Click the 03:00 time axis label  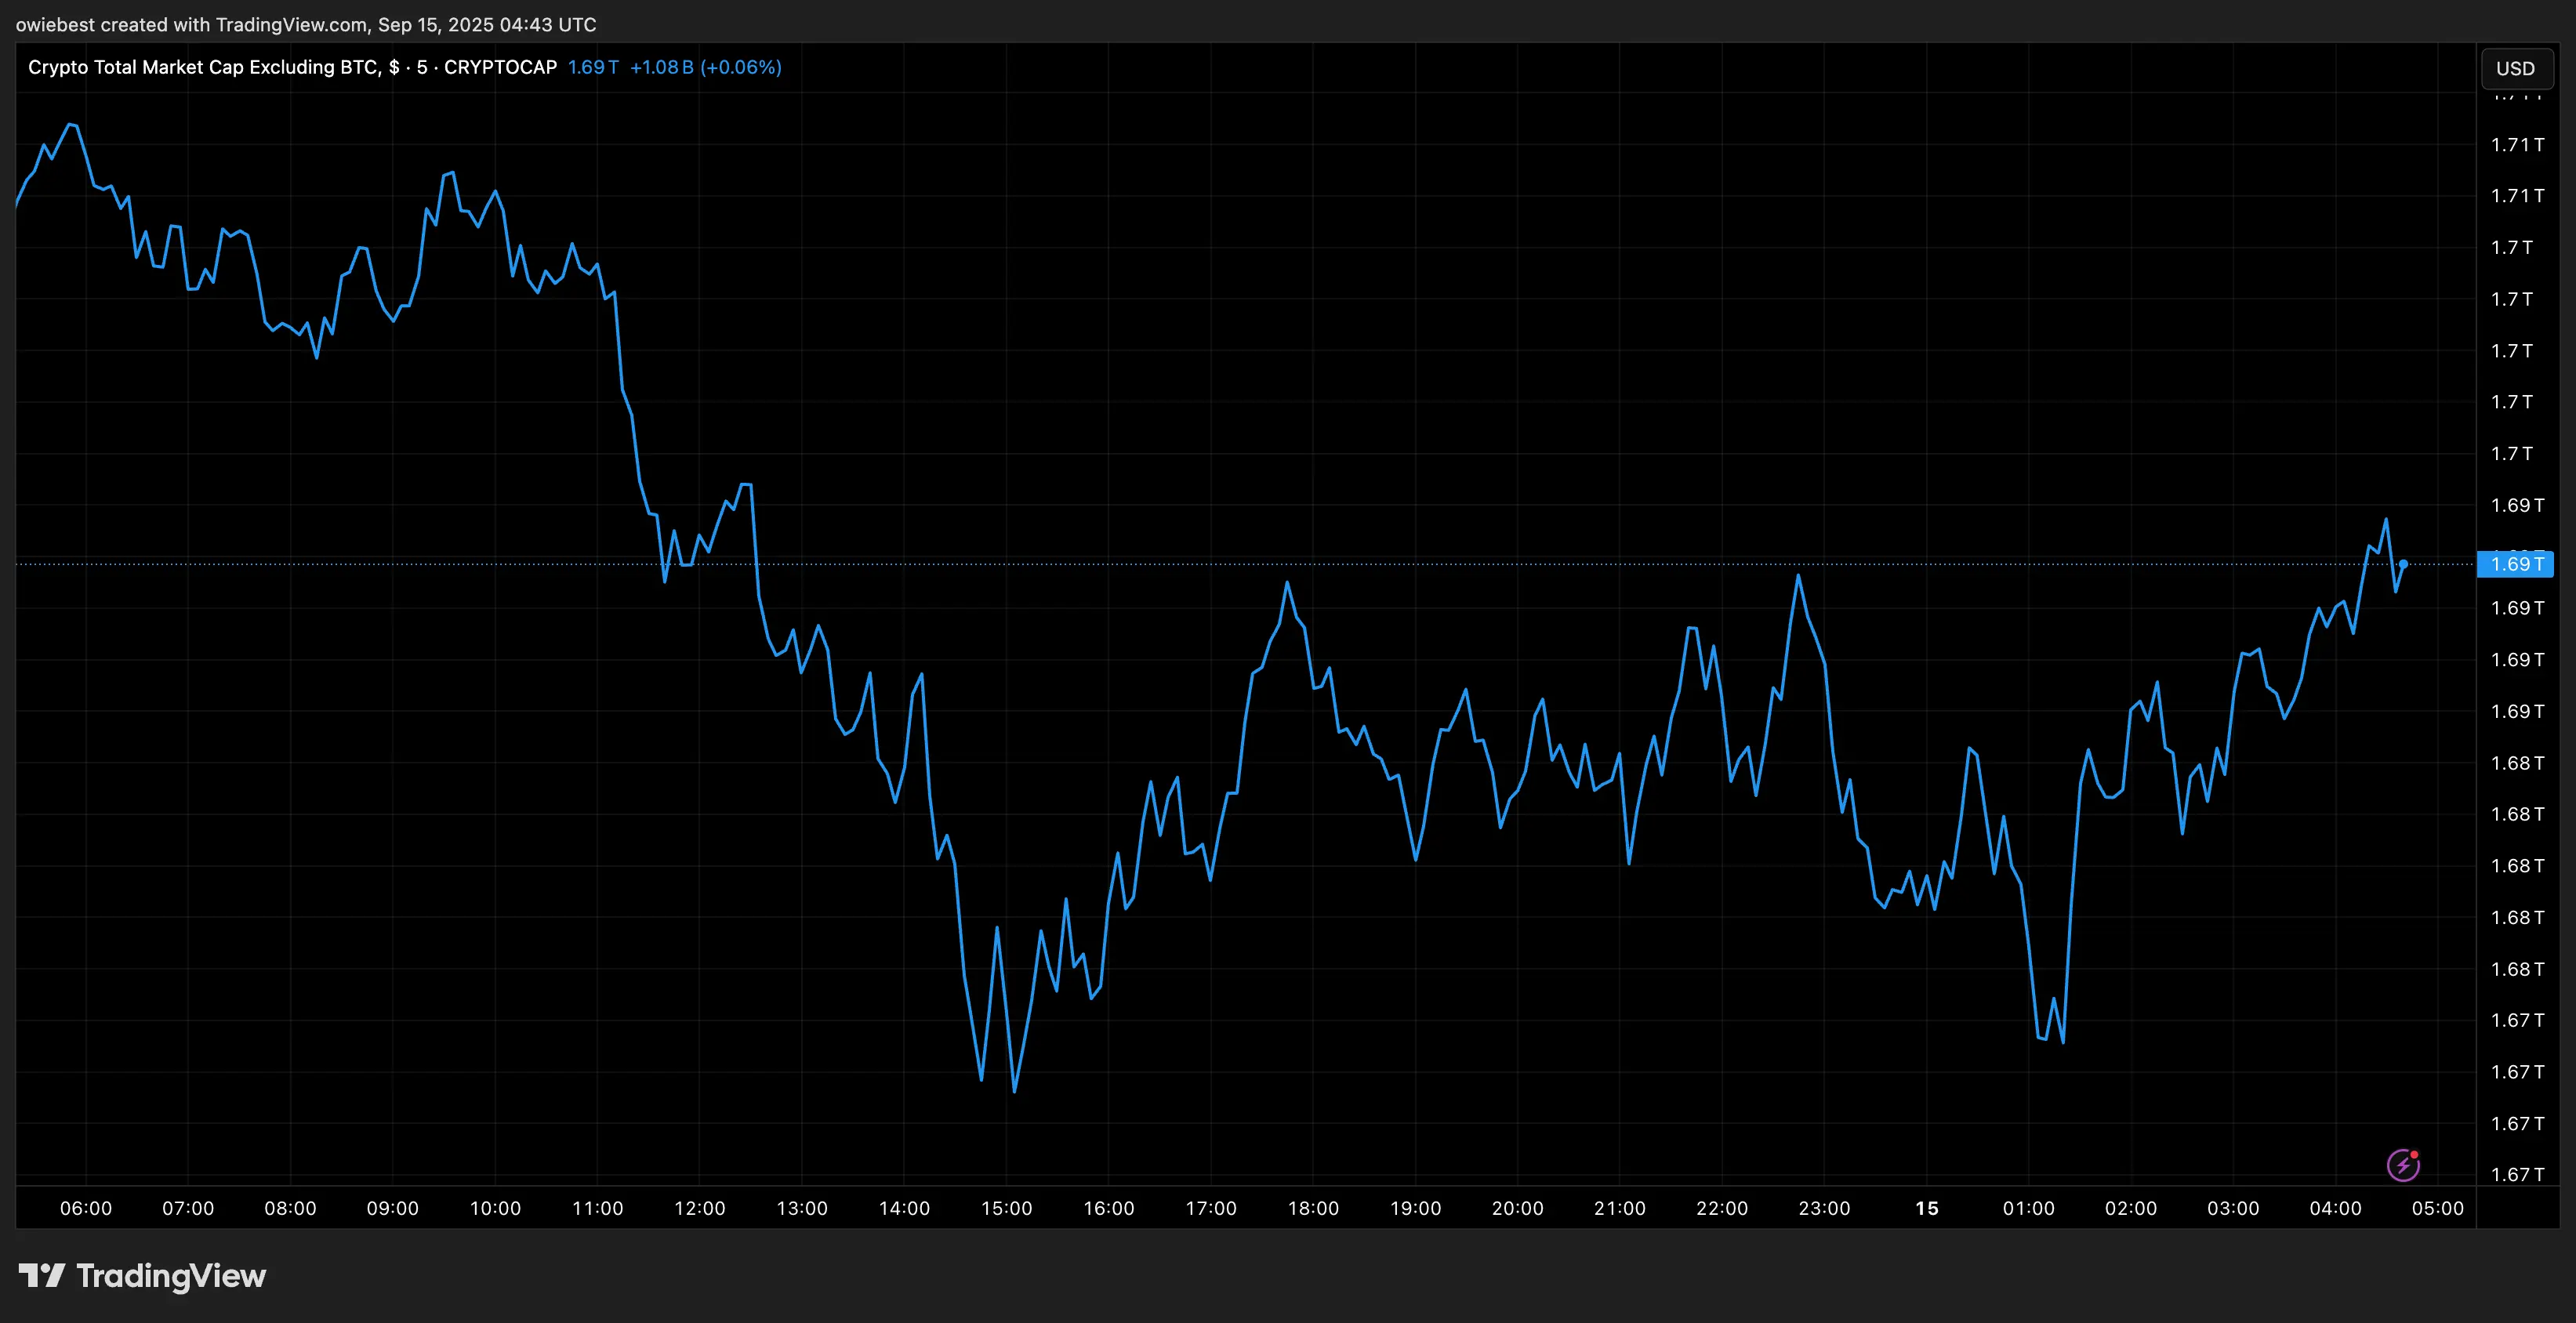tap(2233, 1208)
